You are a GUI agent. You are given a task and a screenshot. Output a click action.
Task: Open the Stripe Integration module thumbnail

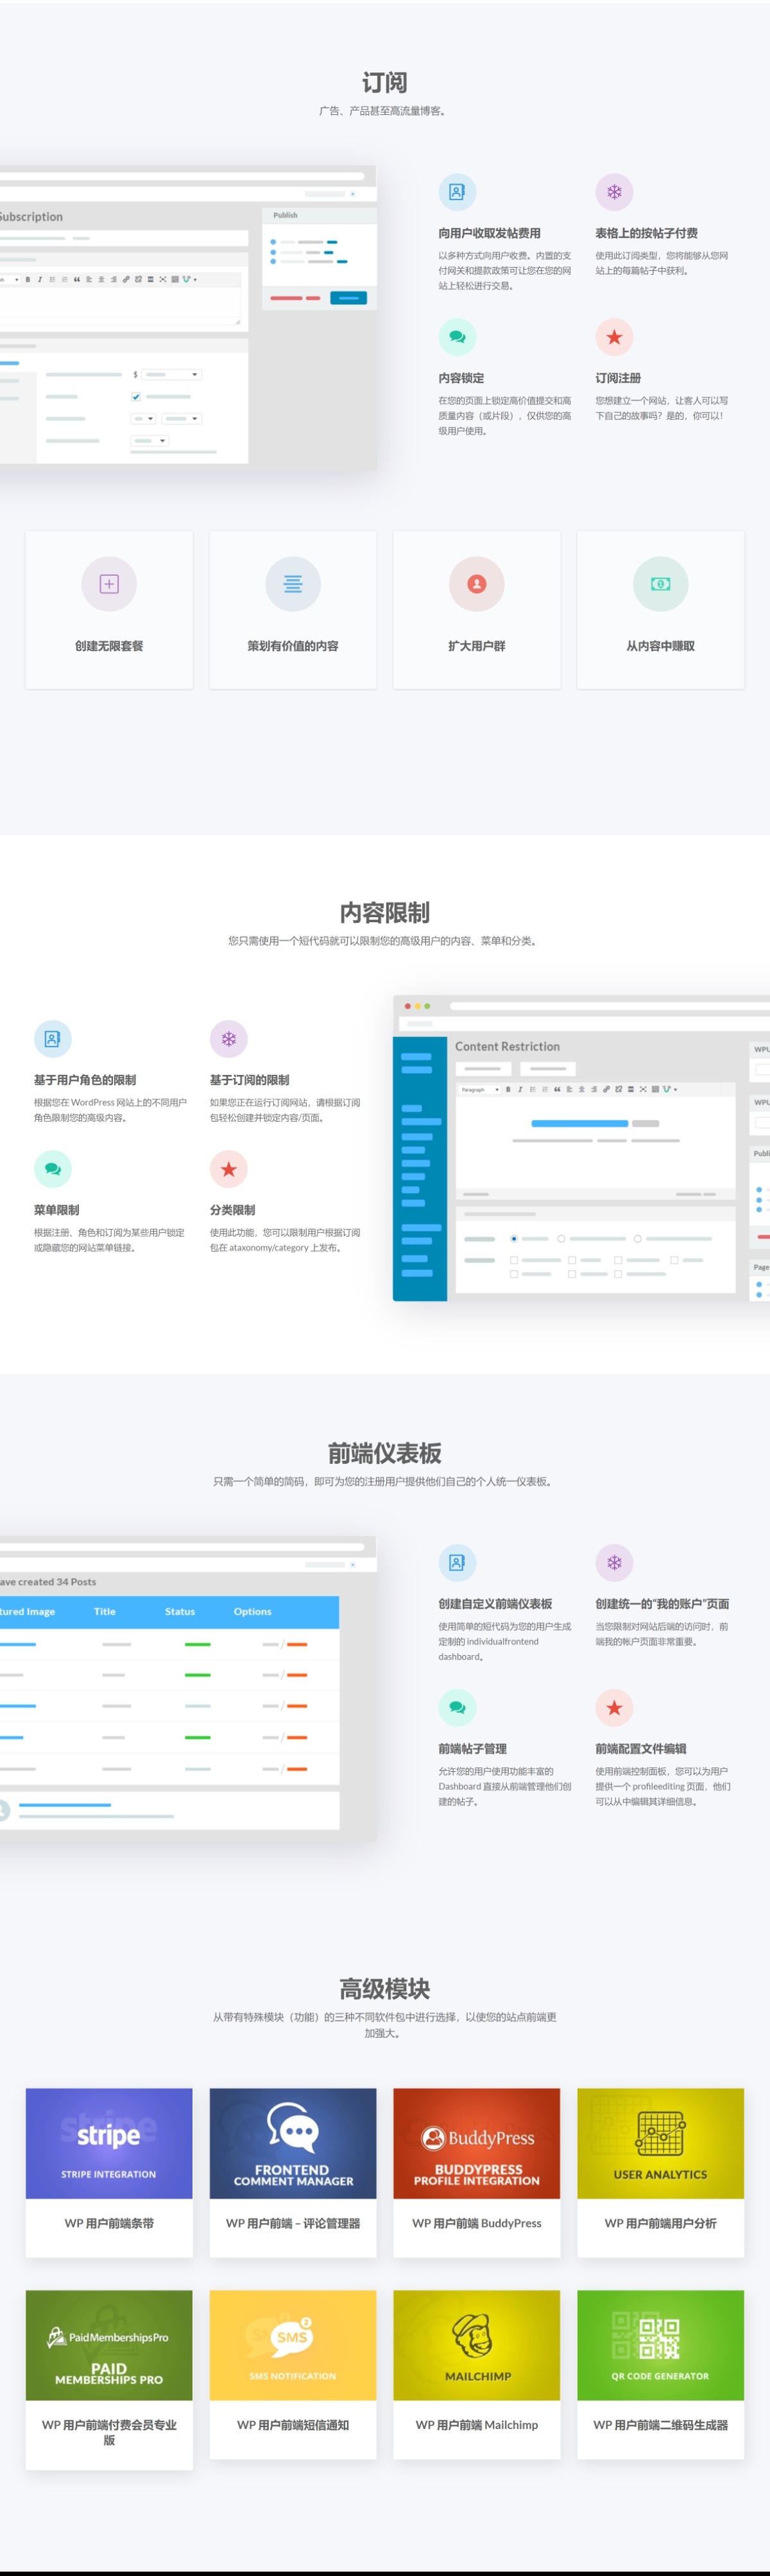point(109,2143)
